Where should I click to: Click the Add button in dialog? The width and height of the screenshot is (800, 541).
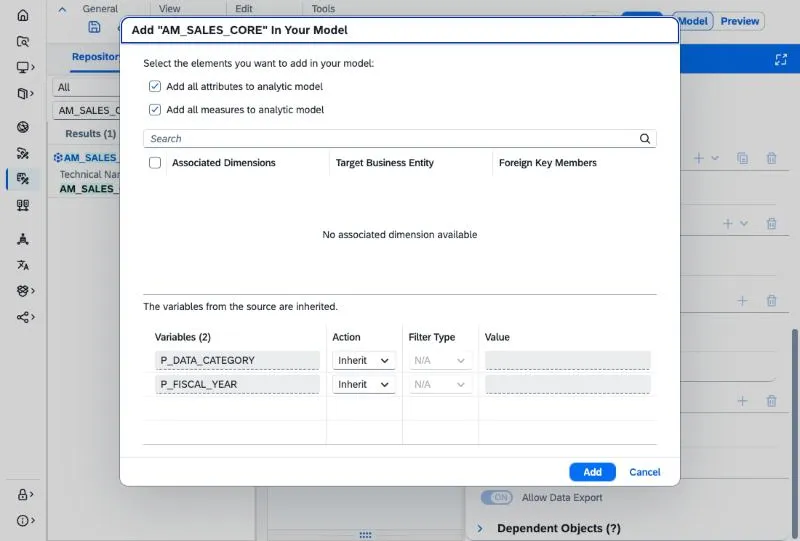[592, 472]
